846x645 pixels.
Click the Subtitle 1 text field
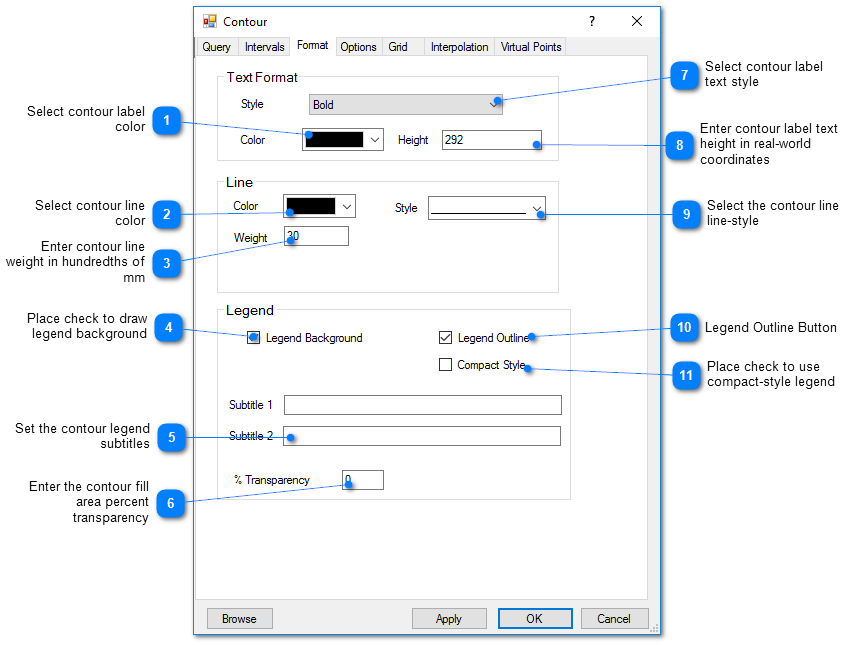tap(422, 405)
